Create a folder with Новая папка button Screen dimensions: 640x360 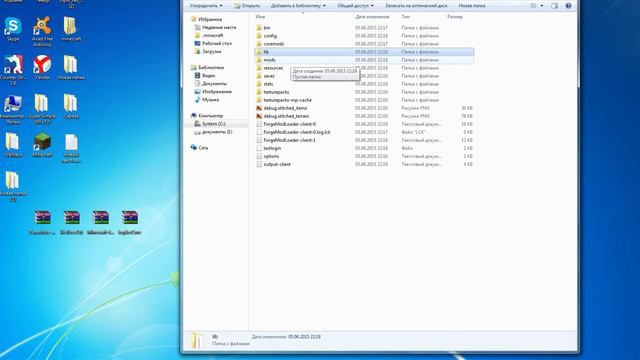click(472, 6)
